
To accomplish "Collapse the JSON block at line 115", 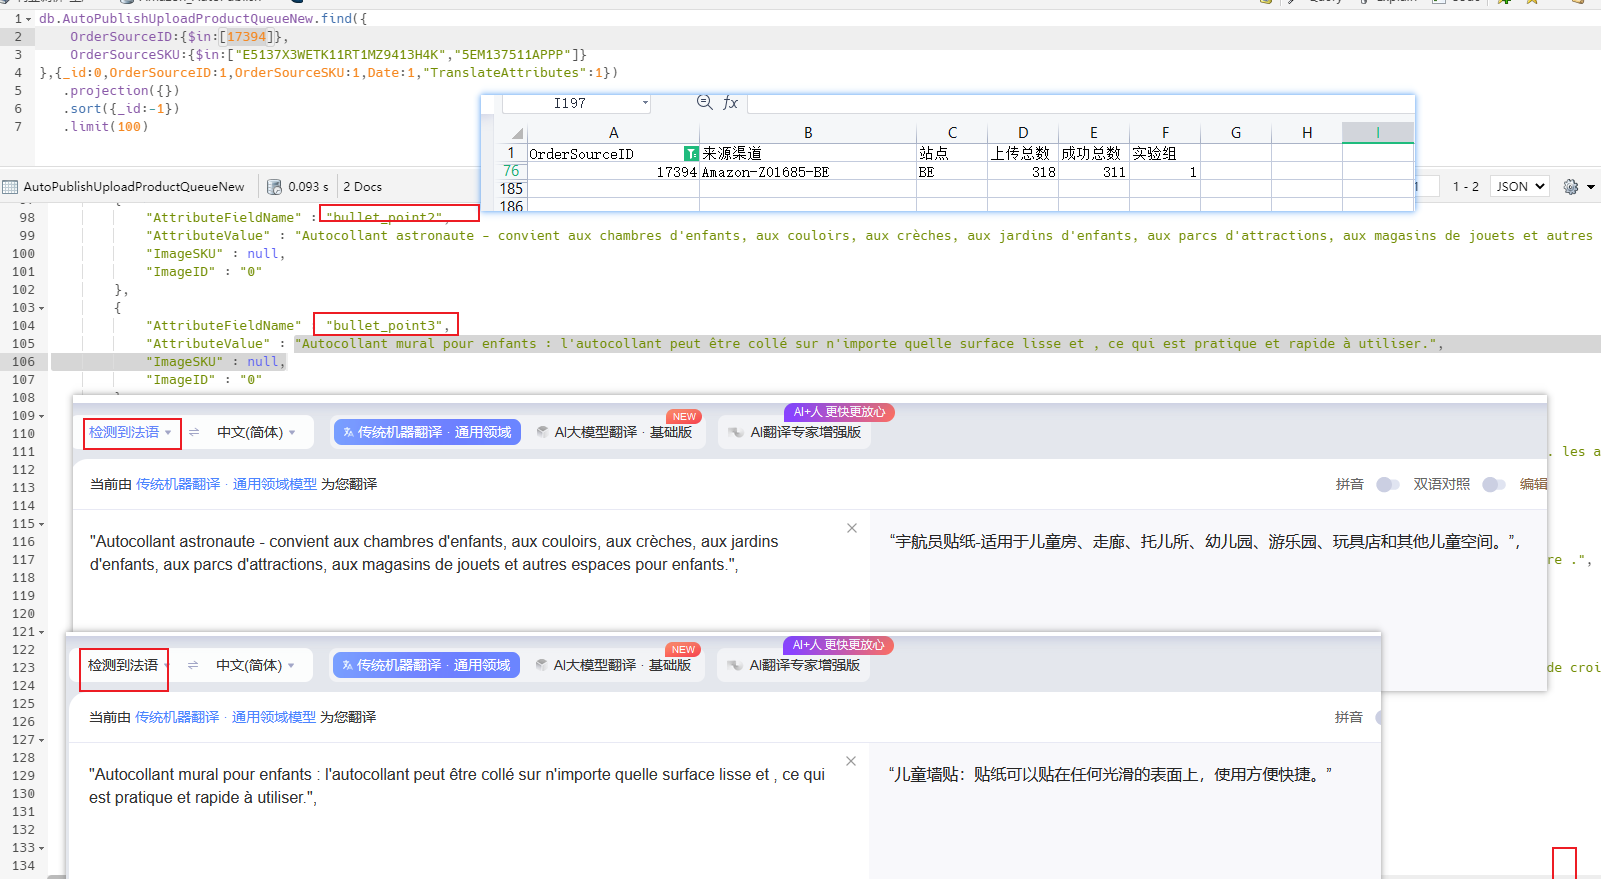I will click(x=41, y=524).
